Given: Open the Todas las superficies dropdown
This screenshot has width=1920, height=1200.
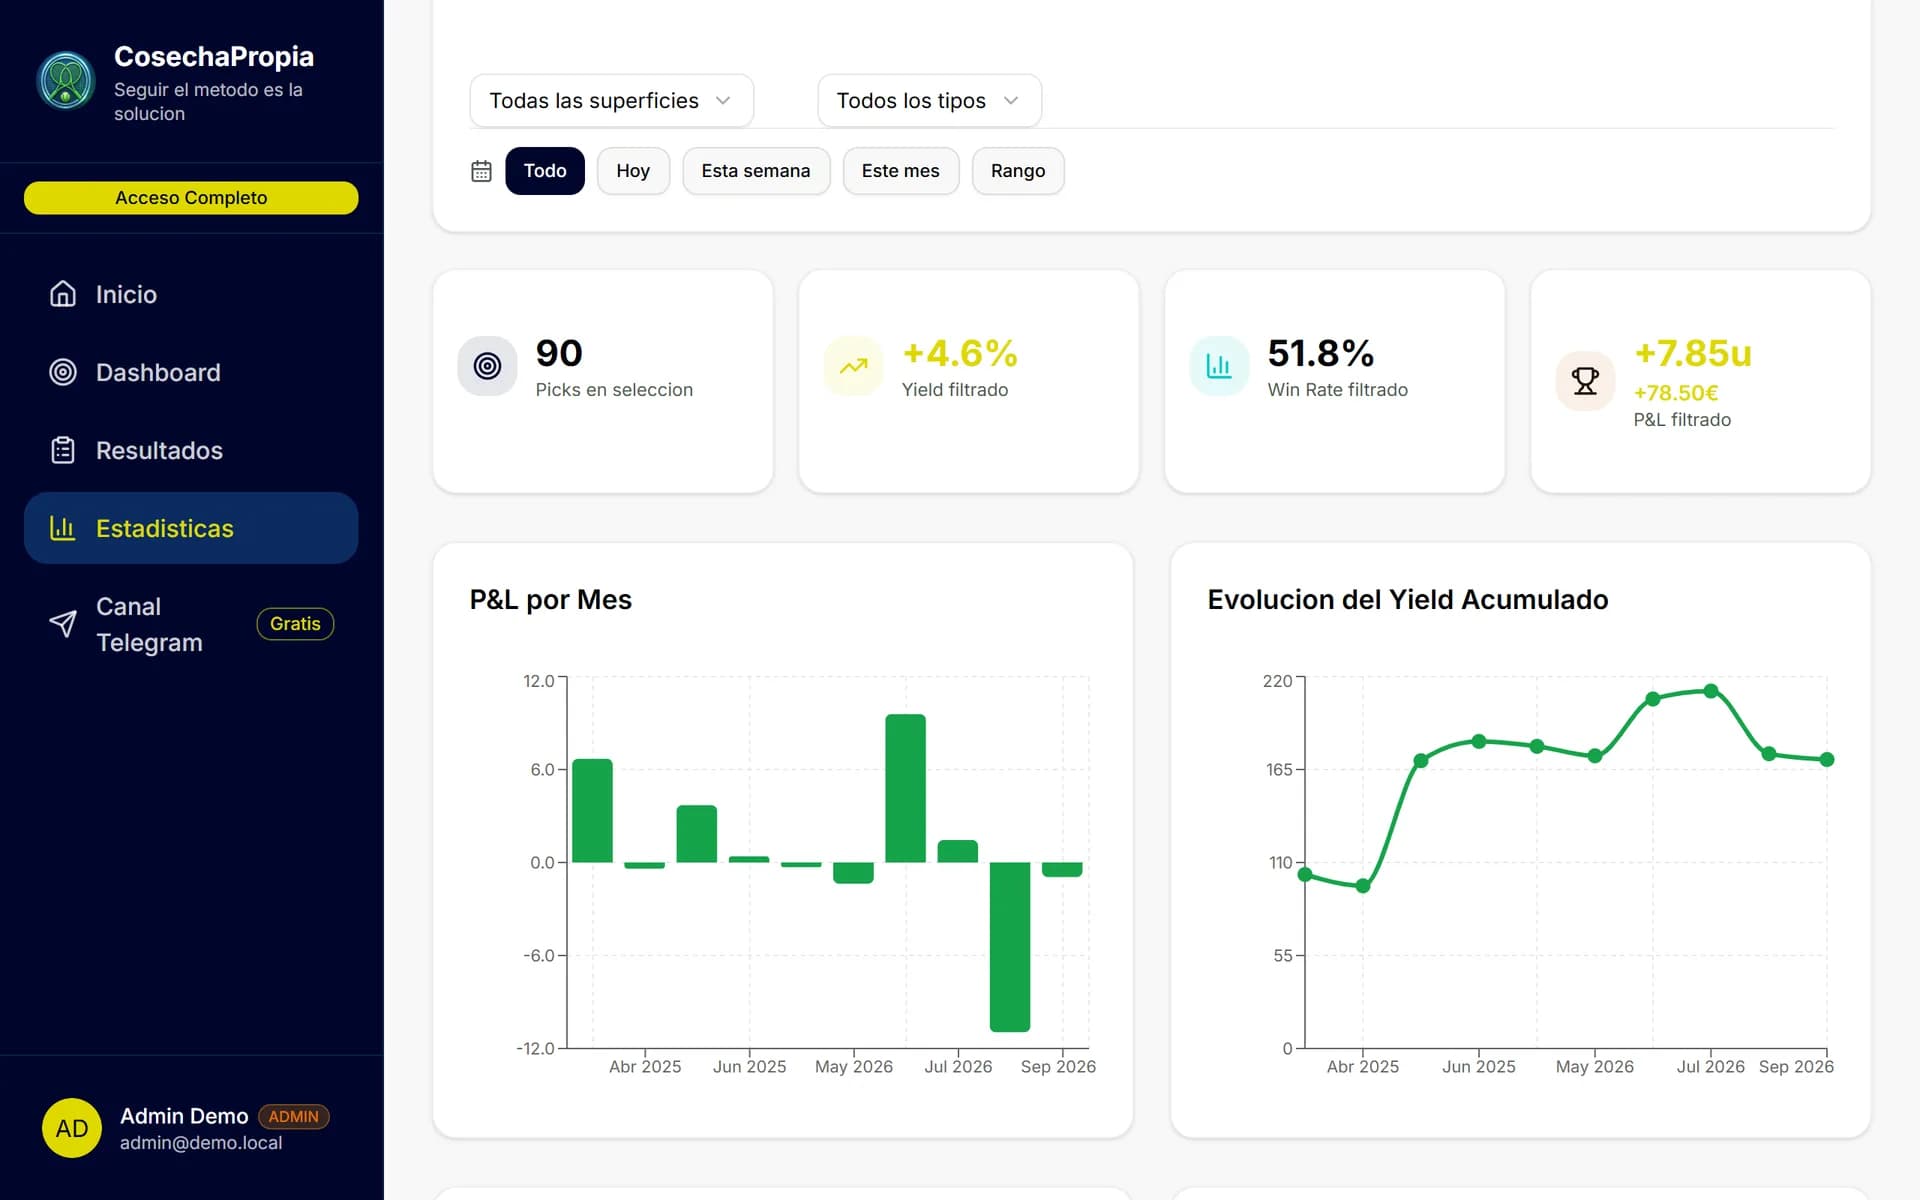Looking at the screenshot, I should 611,101.
